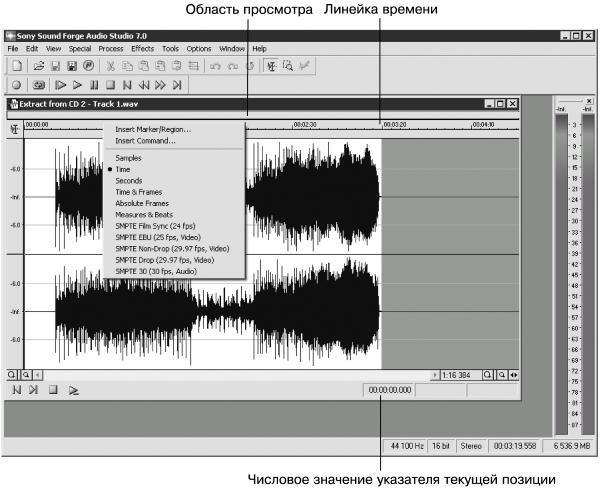The height and width of the screenshot is (489, 600).
Task: Click the right scroll arrow near the zoom ratio
Action: (435, 375)
